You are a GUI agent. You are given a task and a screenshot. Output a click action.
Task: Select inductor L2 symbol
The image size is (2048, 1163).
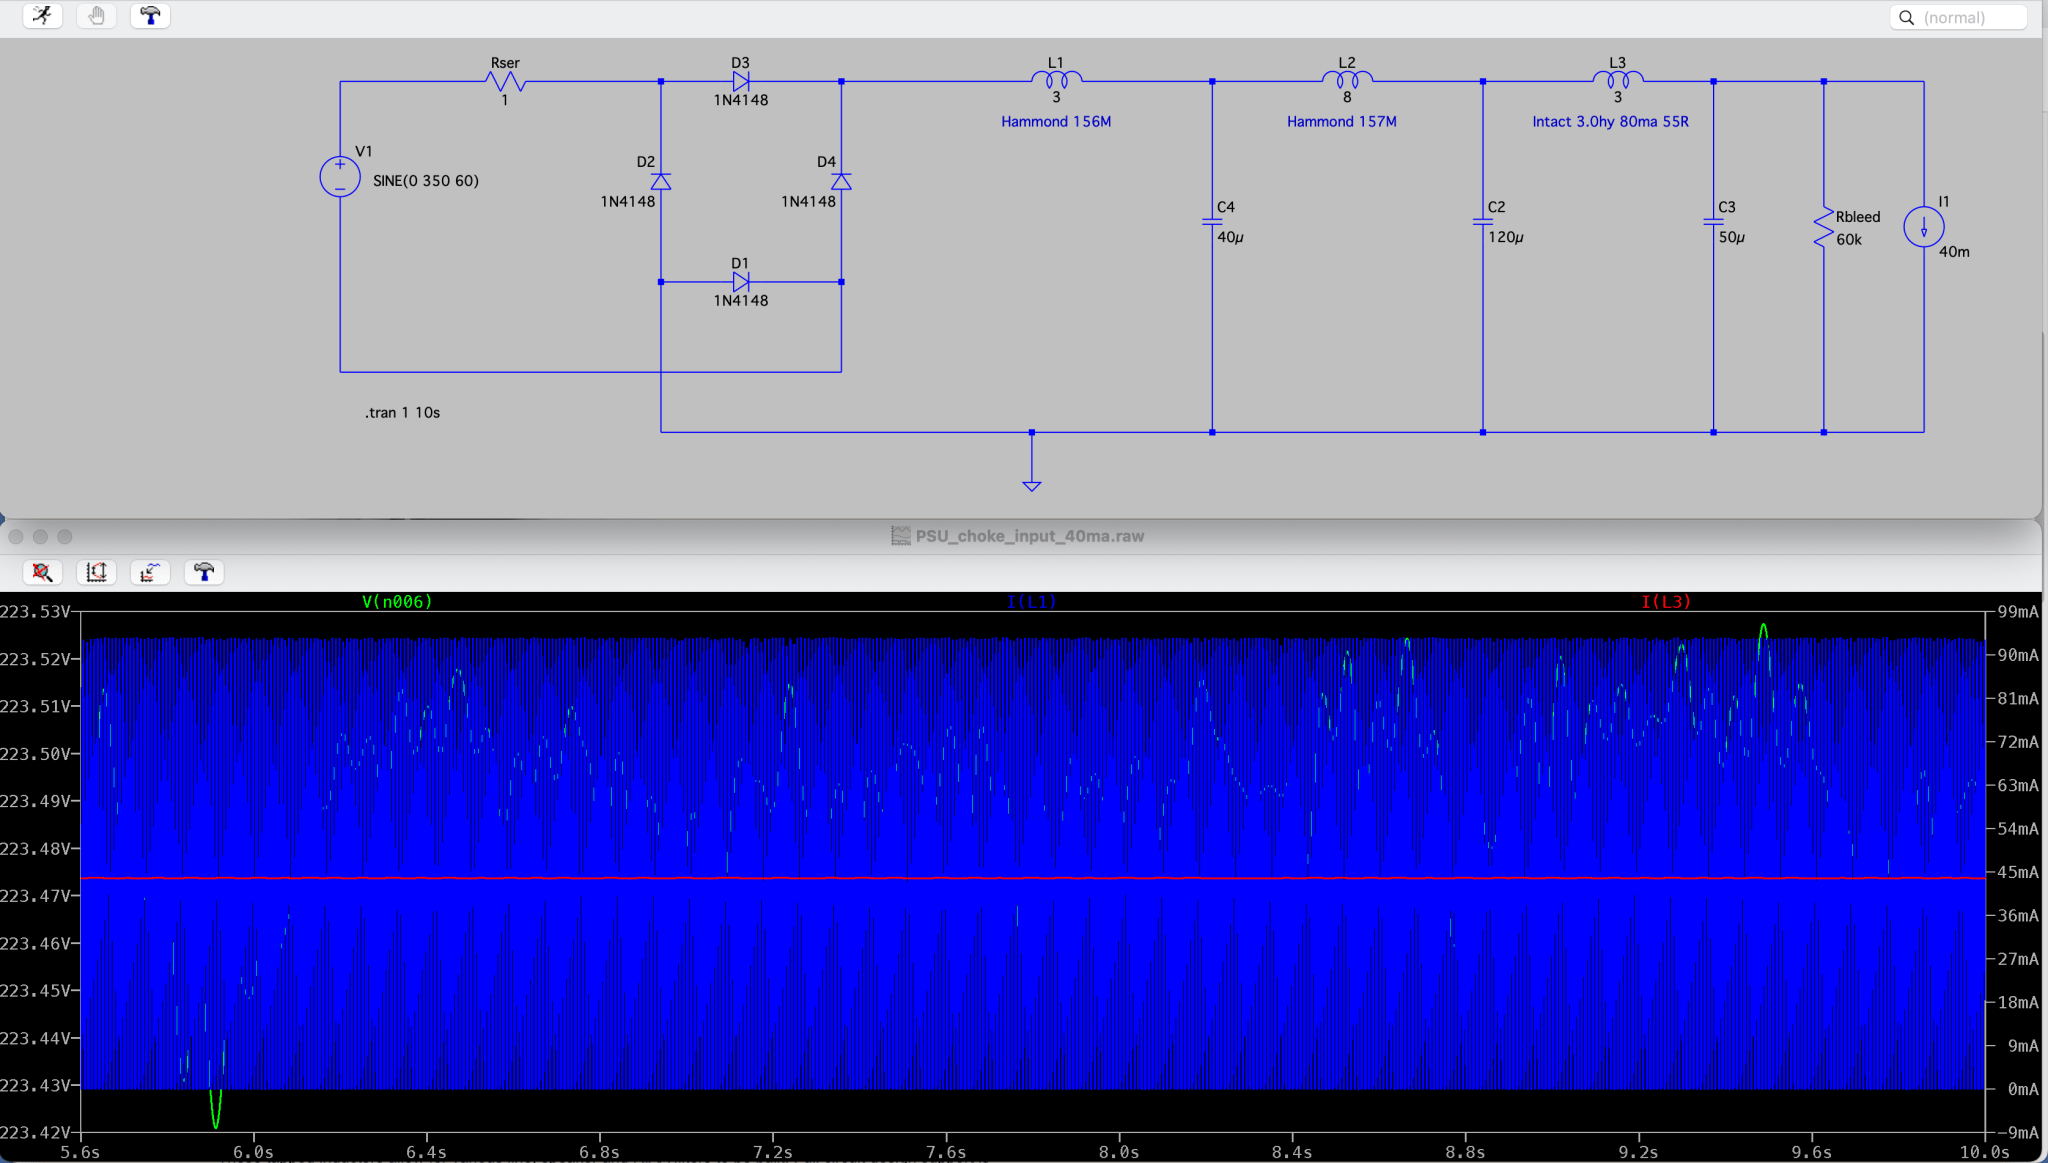1347,80
